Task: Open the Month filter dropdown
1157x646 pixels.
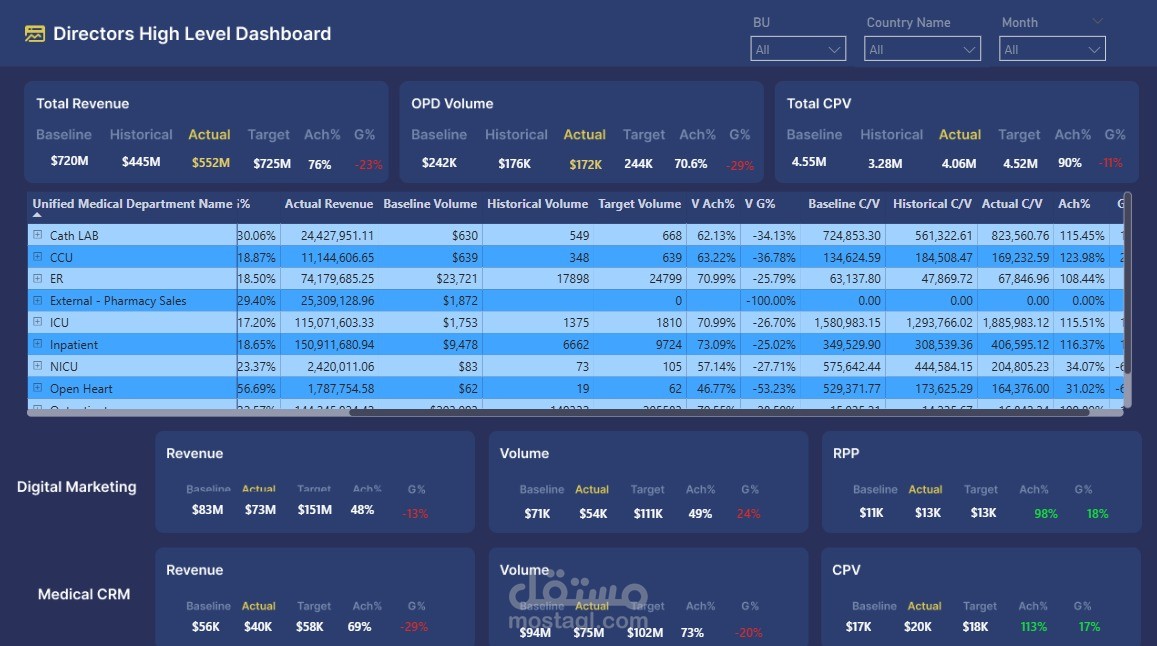Action: point(1051,47)
